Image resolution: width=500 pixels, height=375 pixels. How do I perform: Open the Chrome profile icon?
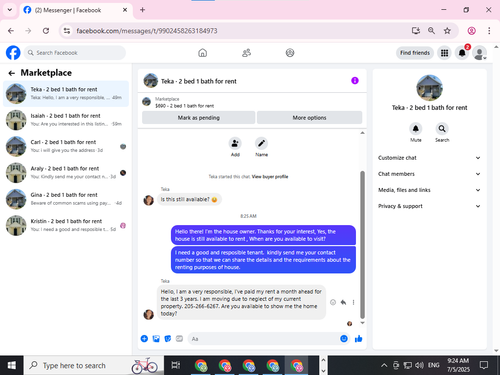[472, 31]
